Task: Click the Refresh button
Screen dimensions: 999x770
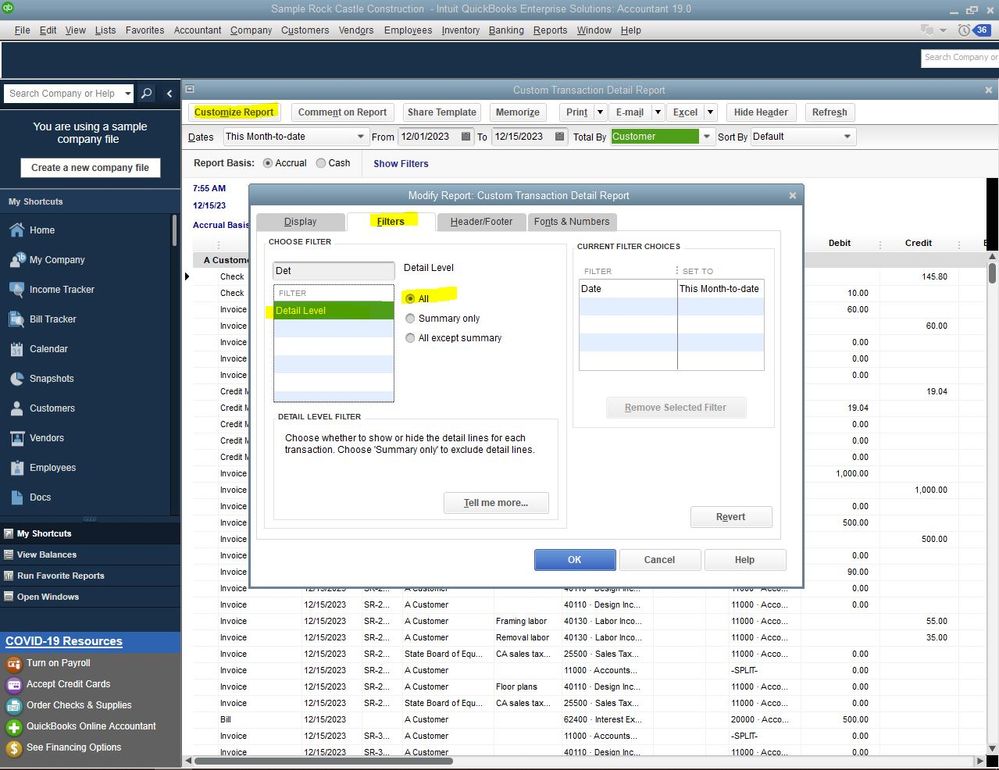Action: point(830,112)
